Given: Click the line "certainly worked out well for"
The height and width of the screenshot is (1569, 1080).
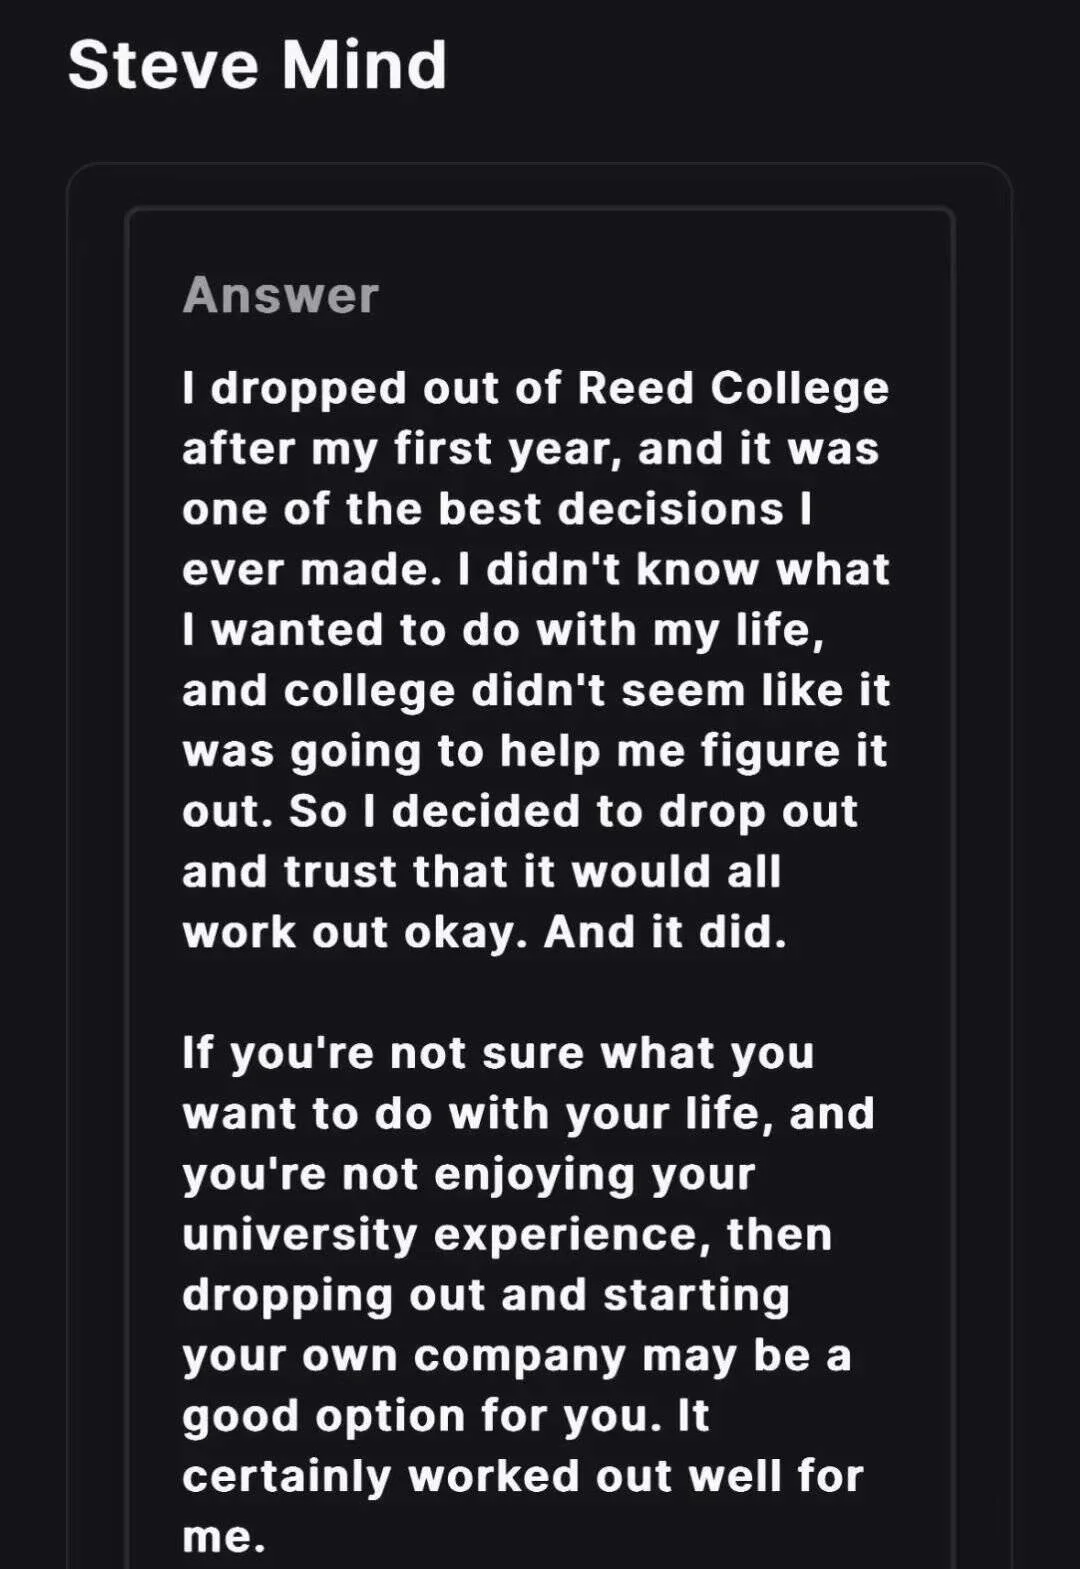Looking at the screenshot, I should click(523, 1476).
